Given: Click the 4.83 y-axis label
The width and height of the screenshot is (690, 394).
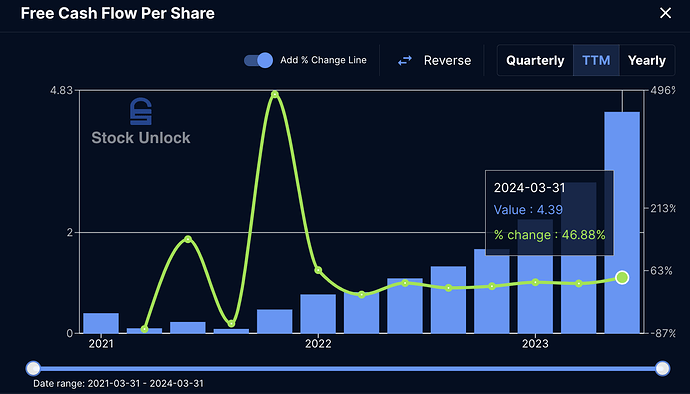Looking at the screenshot, I should click(x=61, y=90).
